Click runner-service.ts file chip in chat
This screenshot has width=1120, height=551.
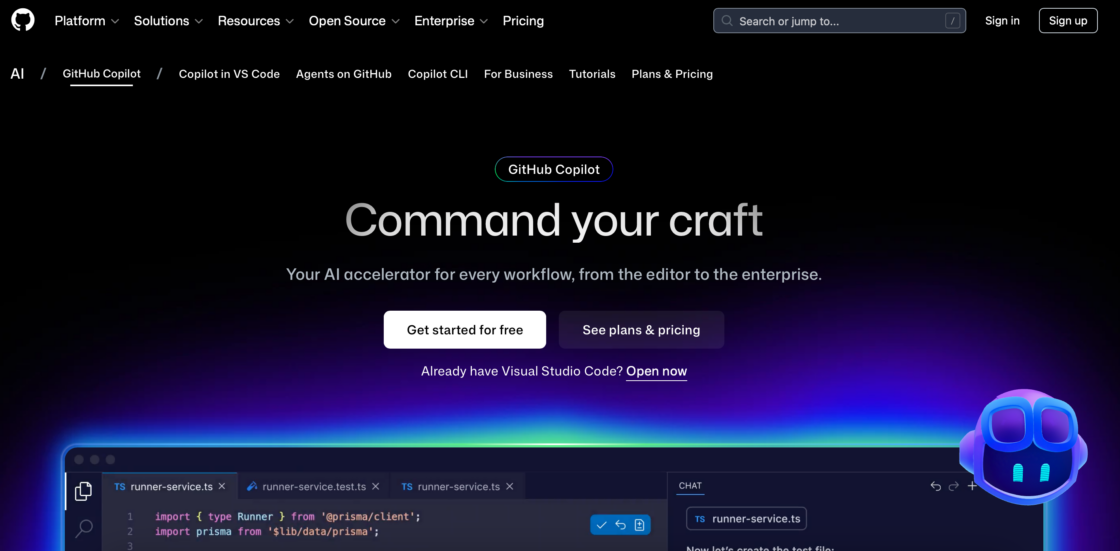coord(746,519)
